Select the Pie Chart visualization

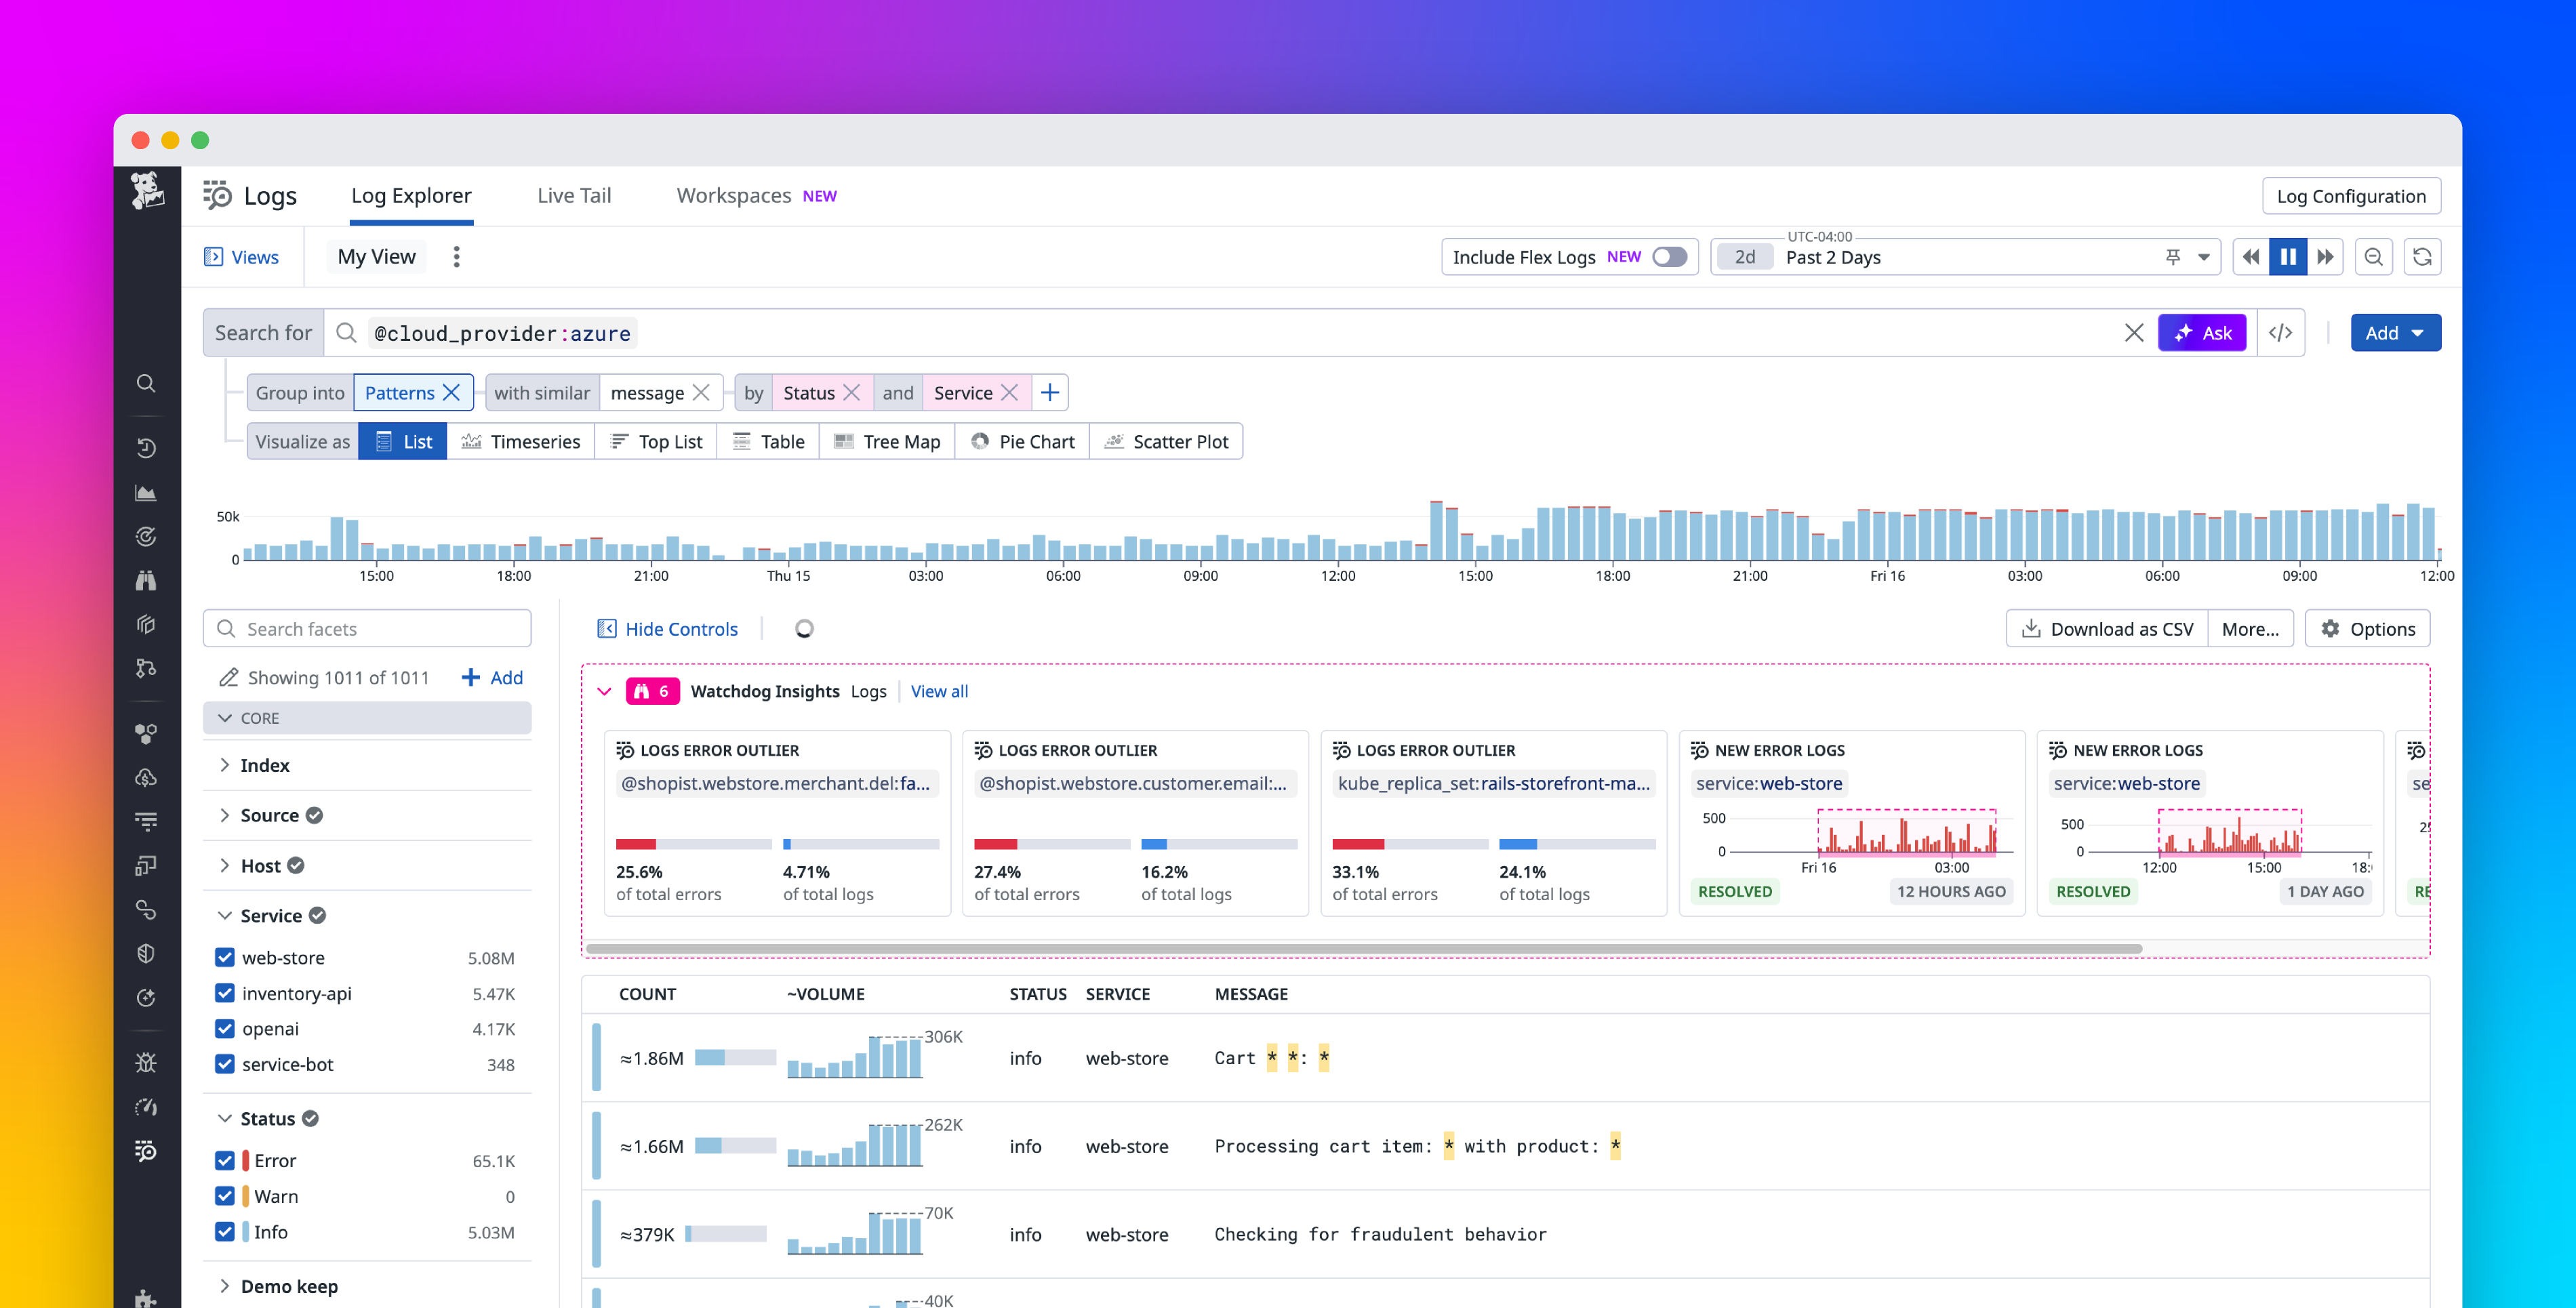point(1022,441)
